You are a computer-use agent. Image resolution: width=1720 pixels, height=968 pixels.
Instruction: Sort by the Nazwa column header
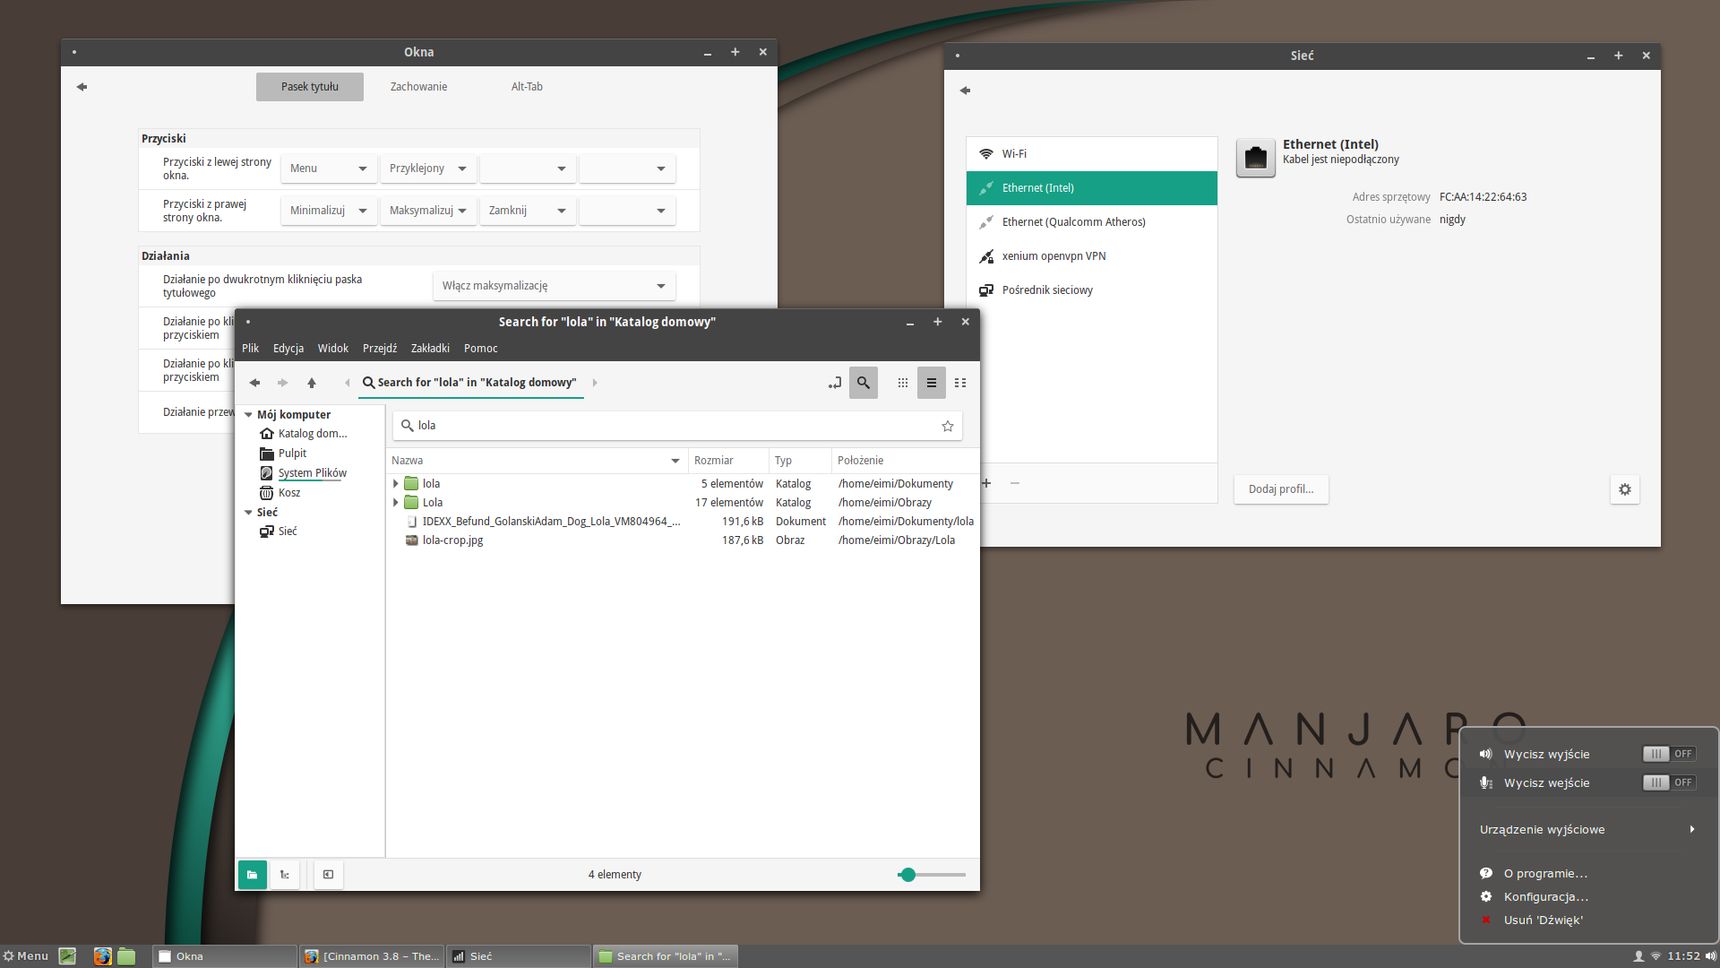pyautogui.click(x=536, y=461)
